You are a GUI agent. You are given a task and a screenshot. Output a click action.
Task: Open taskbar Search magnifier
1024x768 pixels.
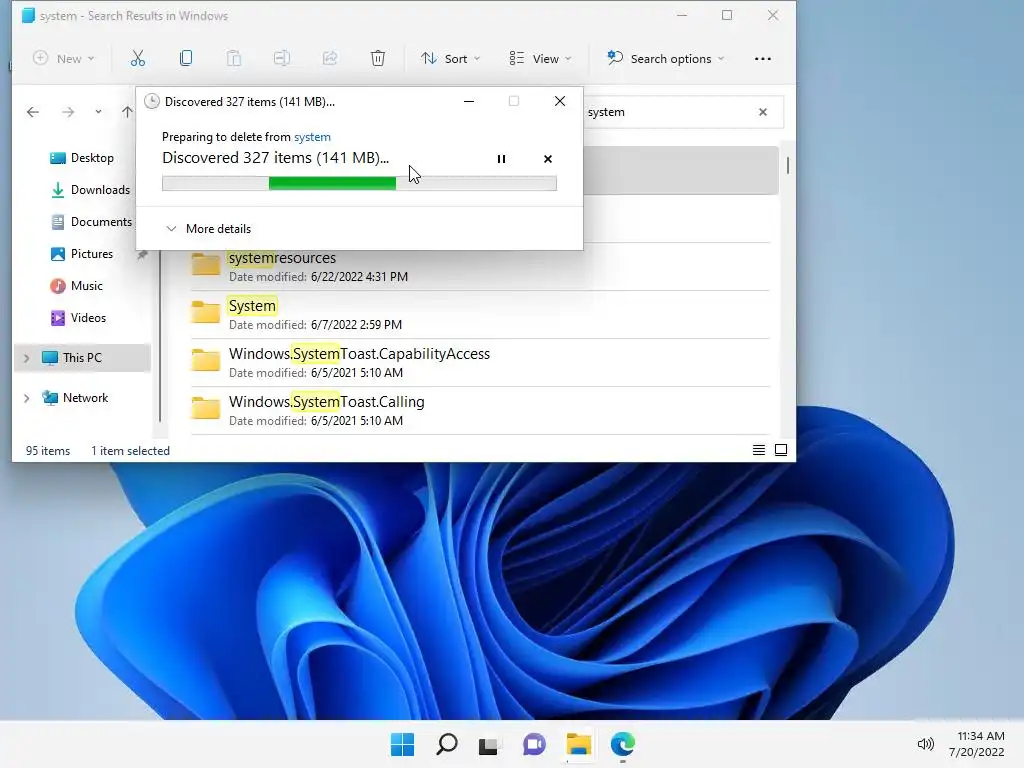point(447,744)
